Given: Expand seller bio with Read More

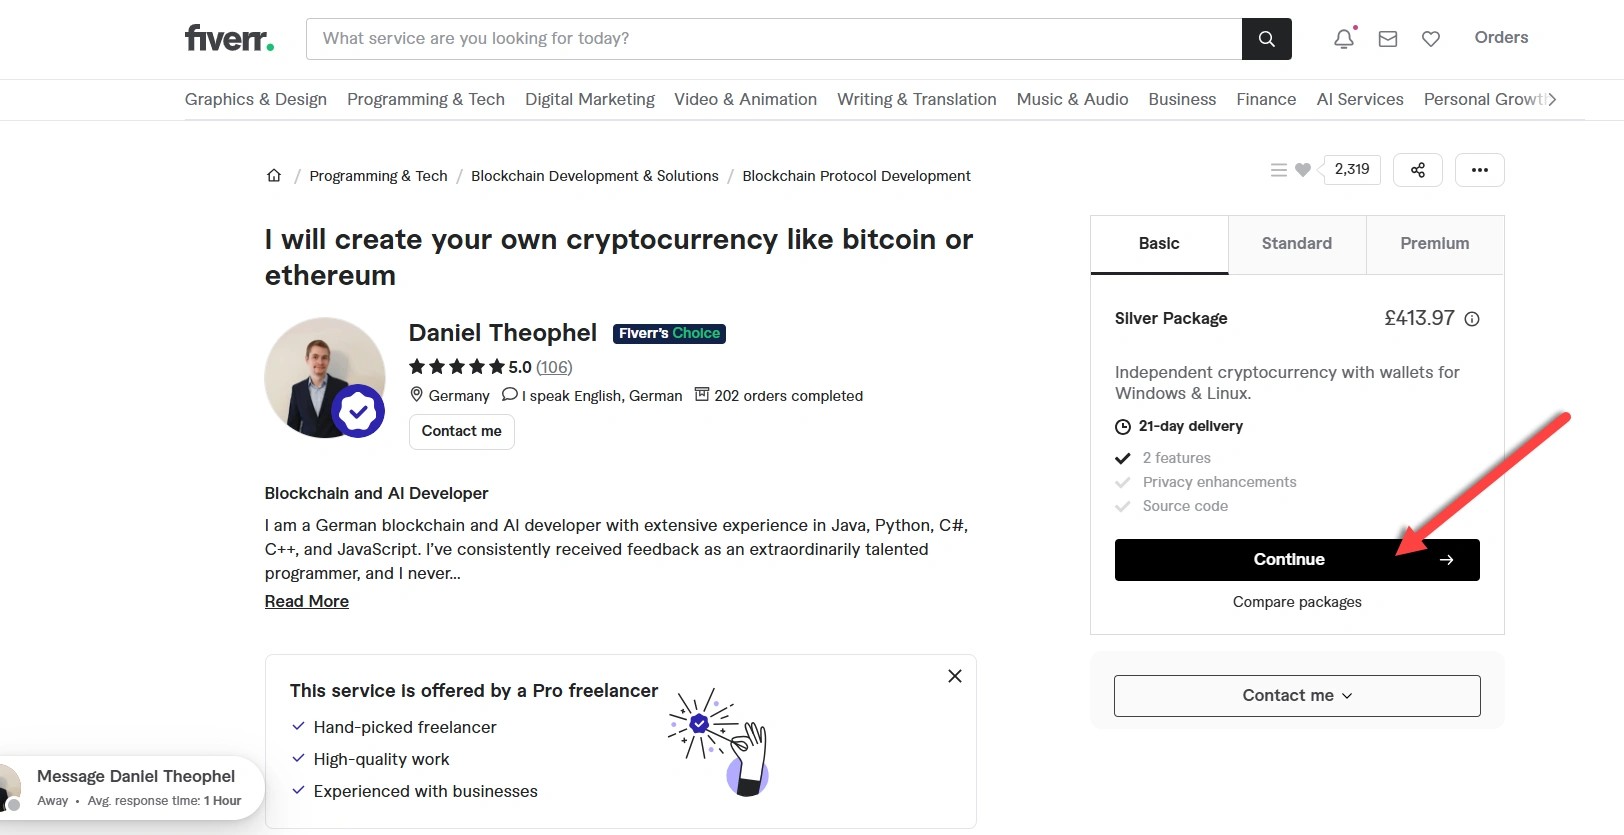Looking at the screenshot, I should click(x=307, y=601).
